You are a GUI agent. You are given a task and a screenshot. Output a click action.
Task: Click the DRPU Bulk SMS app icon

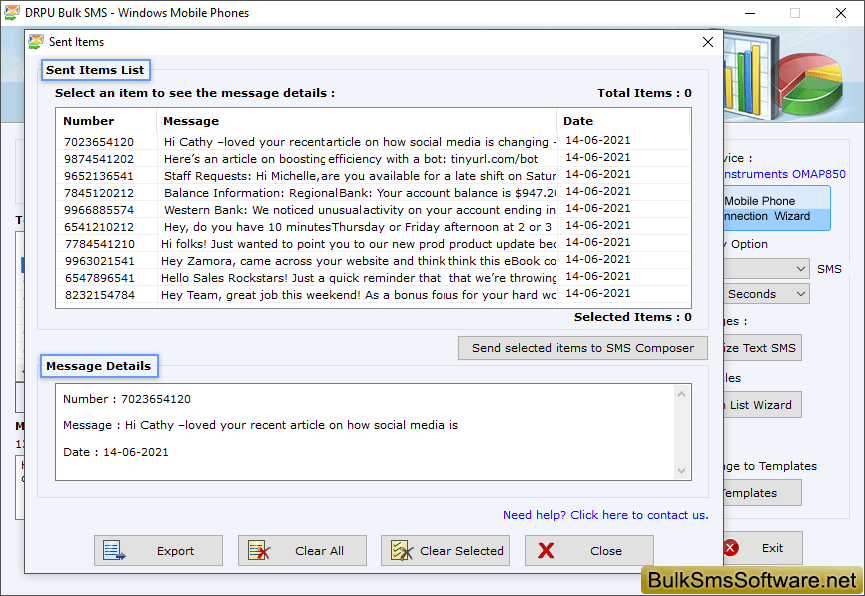[x=12, y=13]
